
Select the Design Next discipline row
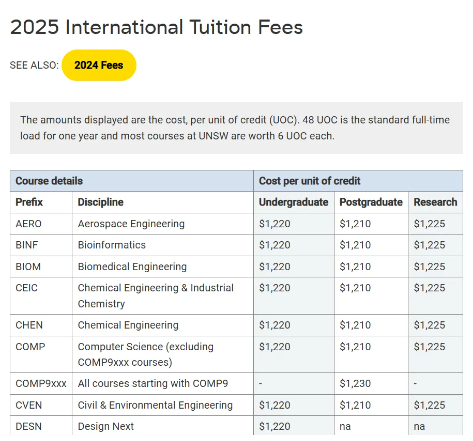tap(236, 426)
